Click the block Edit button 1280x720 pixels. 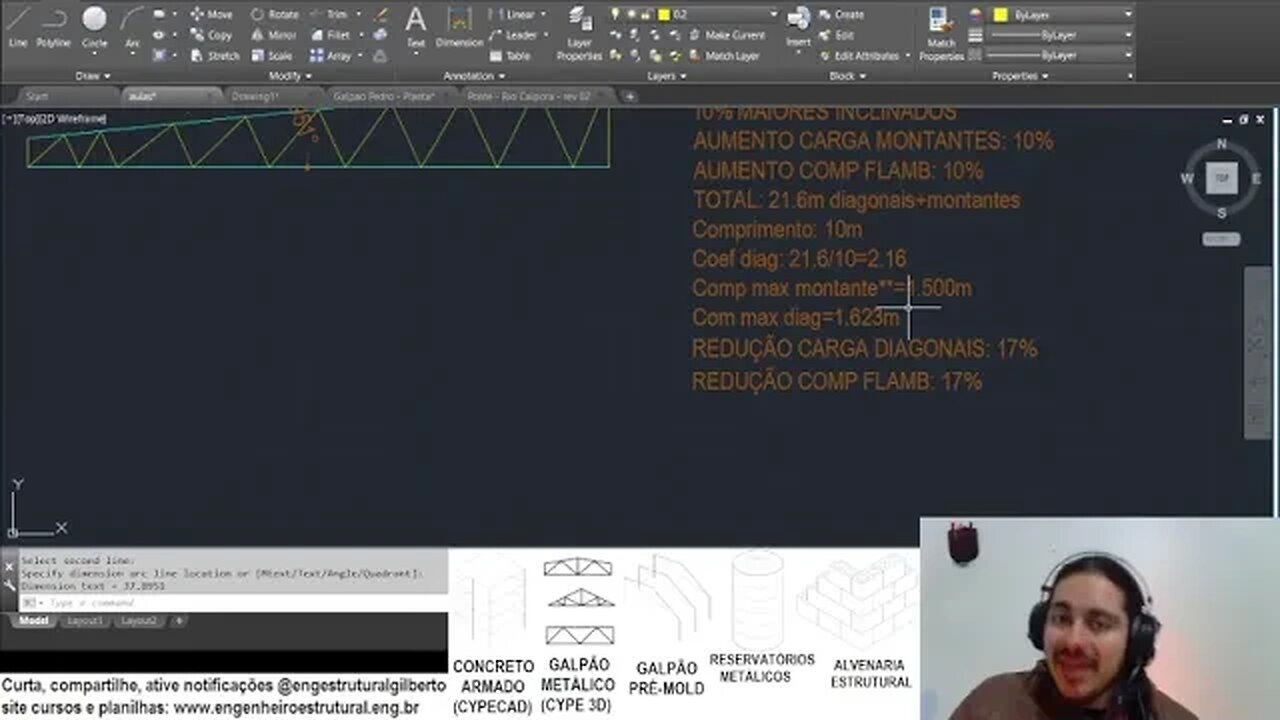836,35
